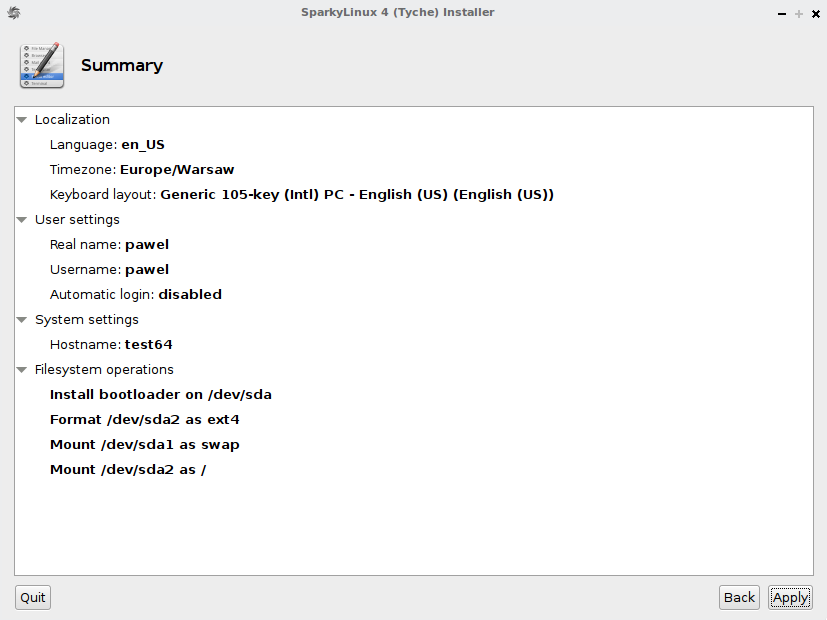Quit the installer
827x620 pixels.
point(33,597)
